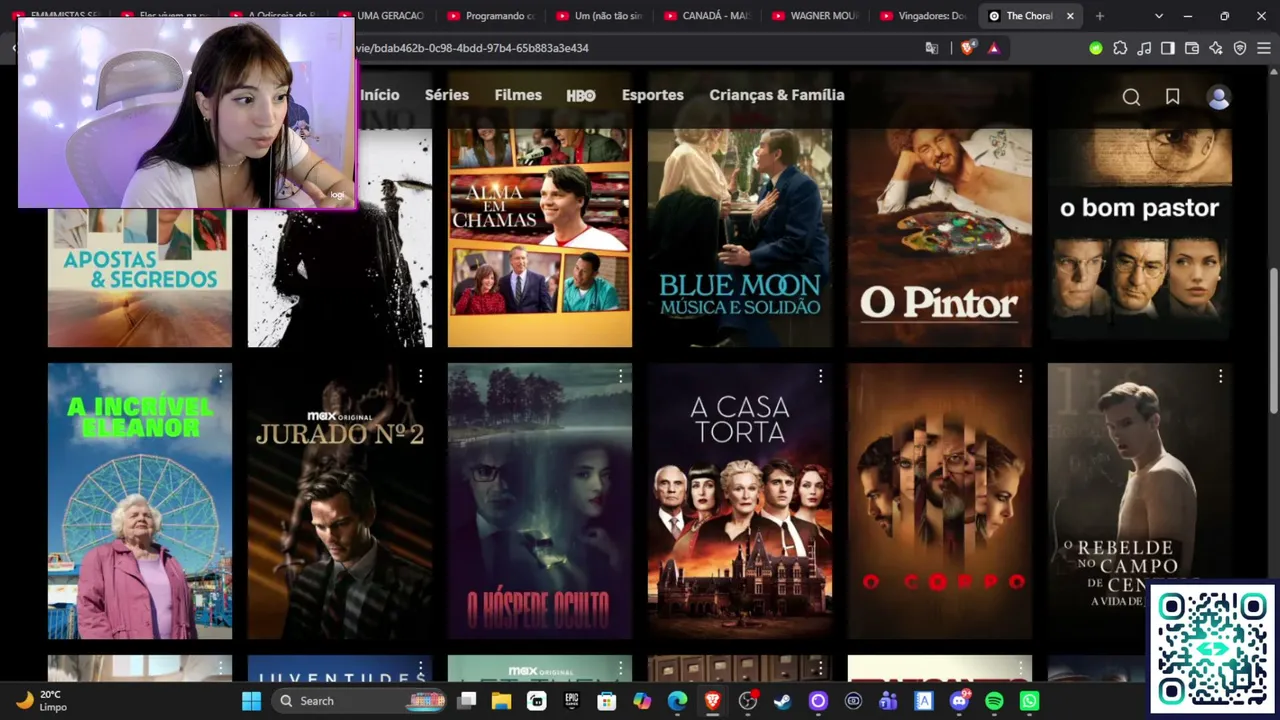This screenshot has width=1280, height=720.
Task: Click the Brave Shields lion icon
Action: [967, 48]
